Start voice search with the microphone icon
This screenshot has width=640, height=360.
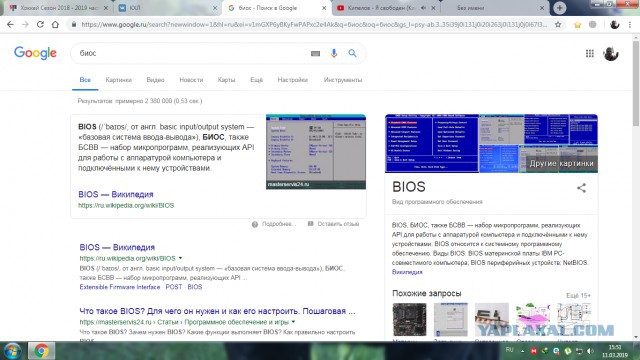334,53
